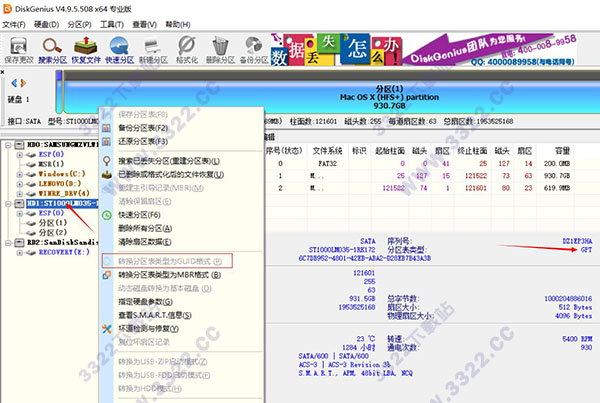This screenshot has height=403, width=600.
Task: Choose 查看S.M.A.R.T.信息(S) from context menu
Action: [155, 315]
